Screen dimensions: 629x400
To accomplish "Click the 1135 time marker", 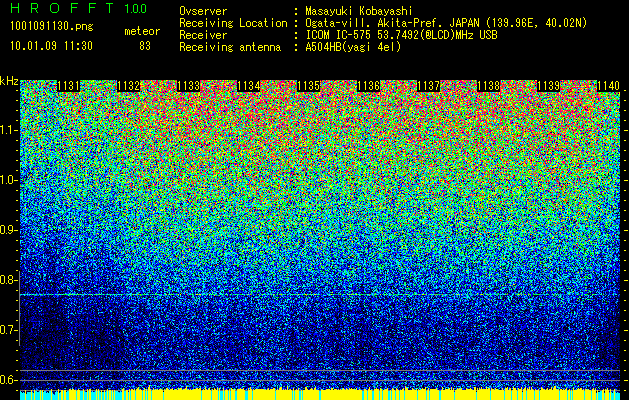I will (308, 86).
